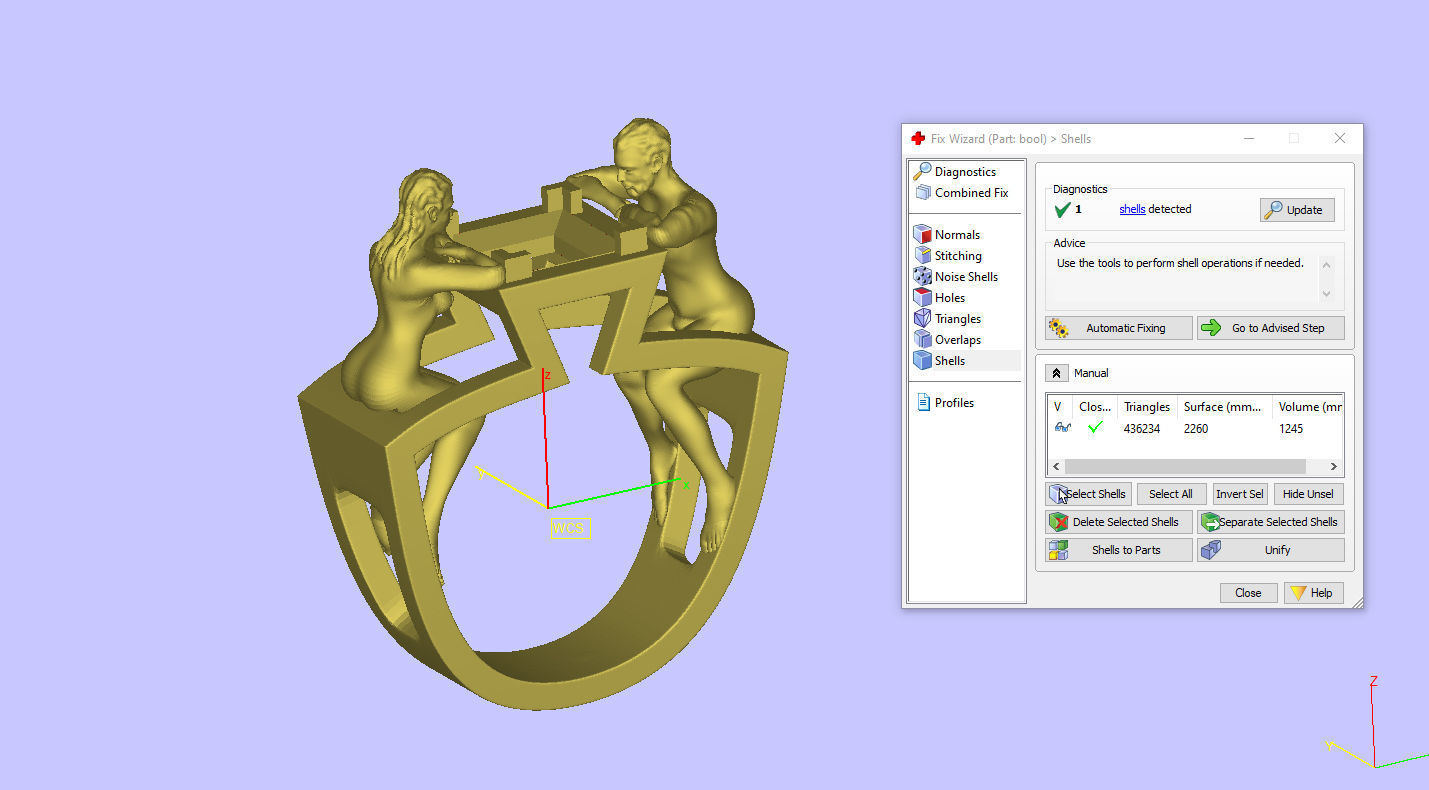Click Go to Advised Step
1429x790 pixels.
[x=1271, y=328]
